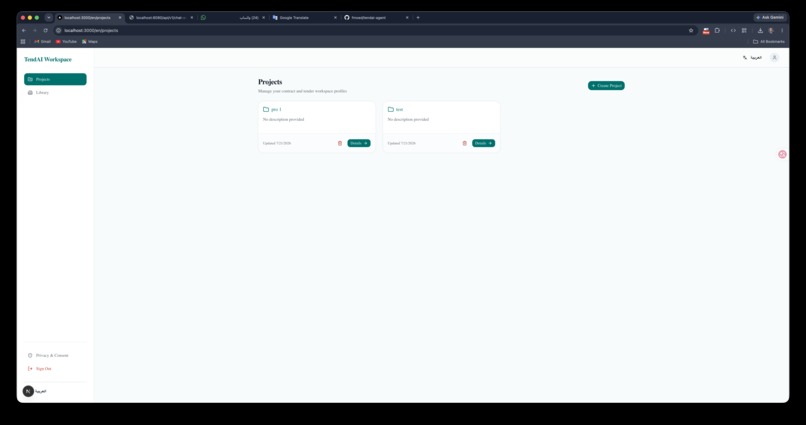Screen dimensions: 806x425
Task: Open the Maps bookmark
Action: point(89,42)
